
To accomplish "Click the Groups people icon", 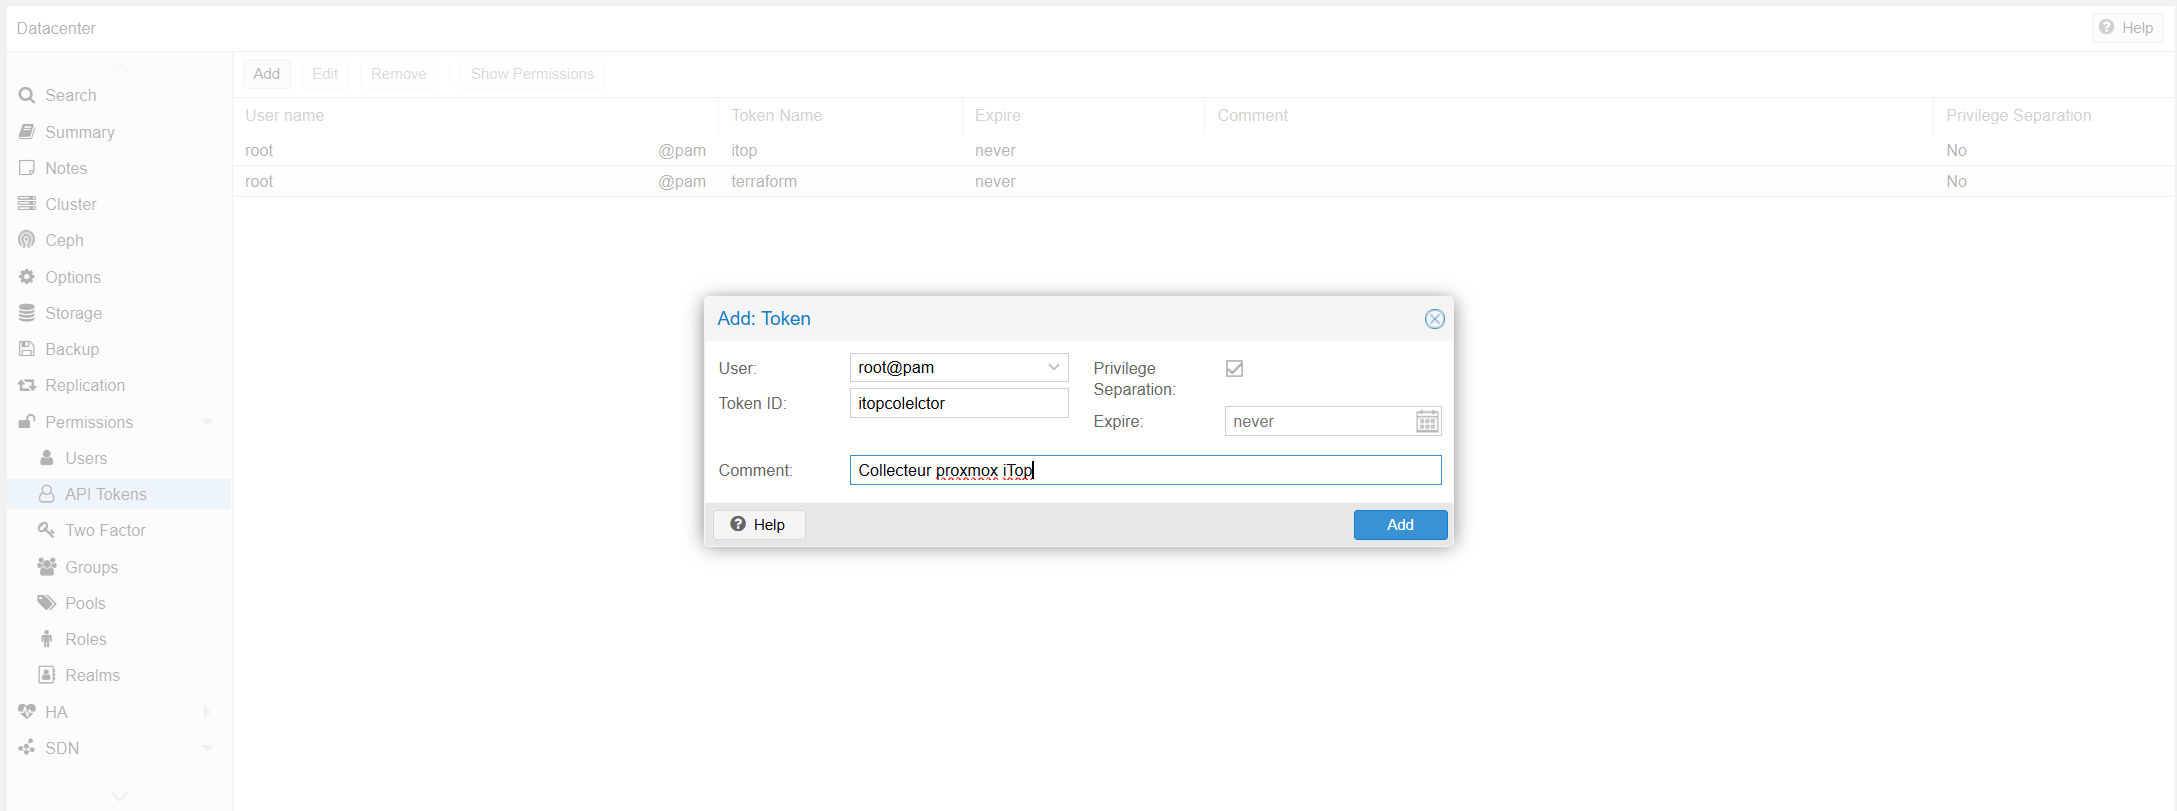I will pyautogui.click(x=46, y=567).
